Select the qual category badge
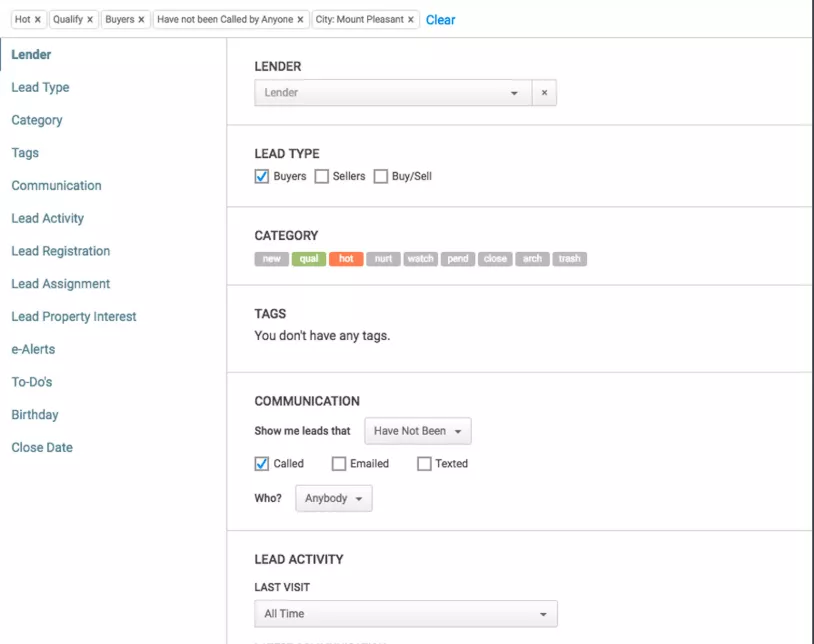This screenshot has height=644, width=814. click(308, 259)
